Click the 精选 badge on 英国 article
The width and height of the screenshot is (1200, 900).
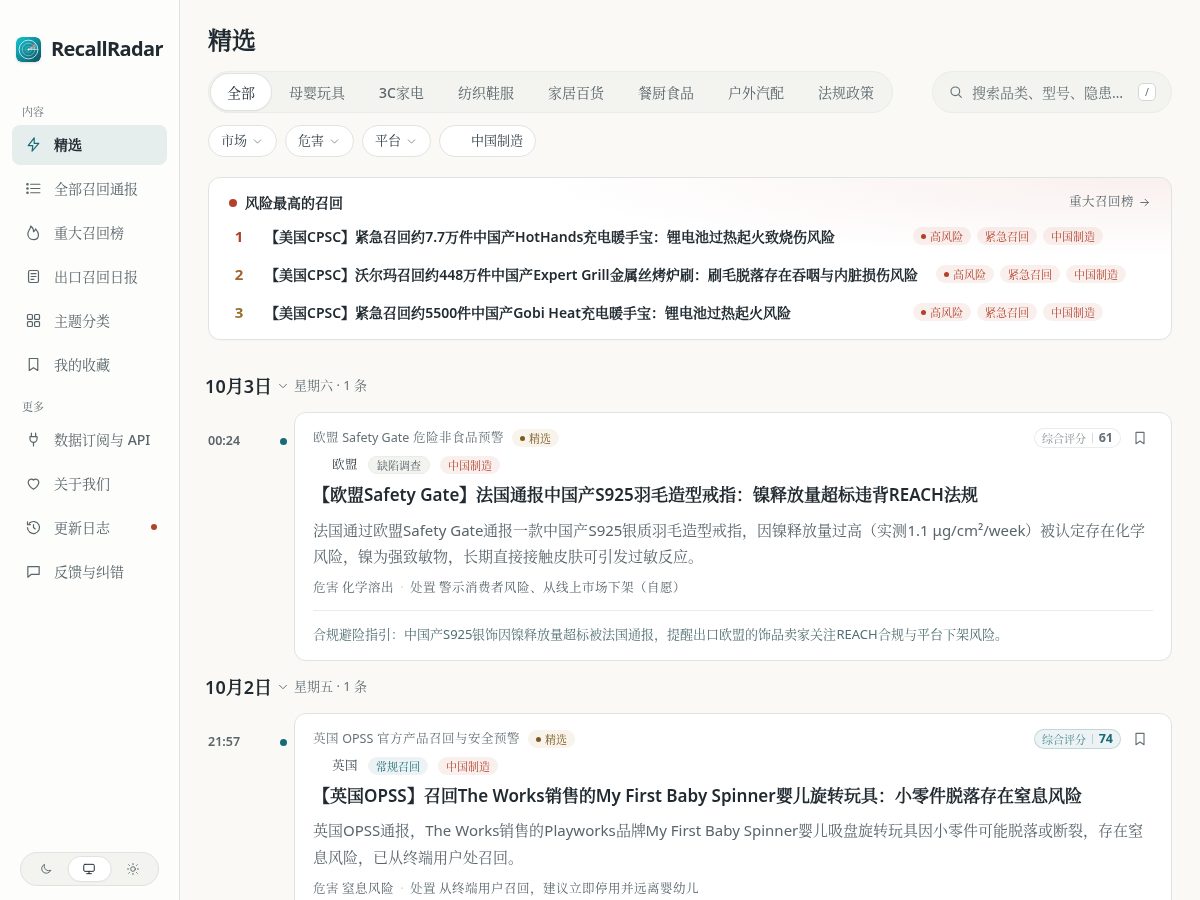click(551, 739)
